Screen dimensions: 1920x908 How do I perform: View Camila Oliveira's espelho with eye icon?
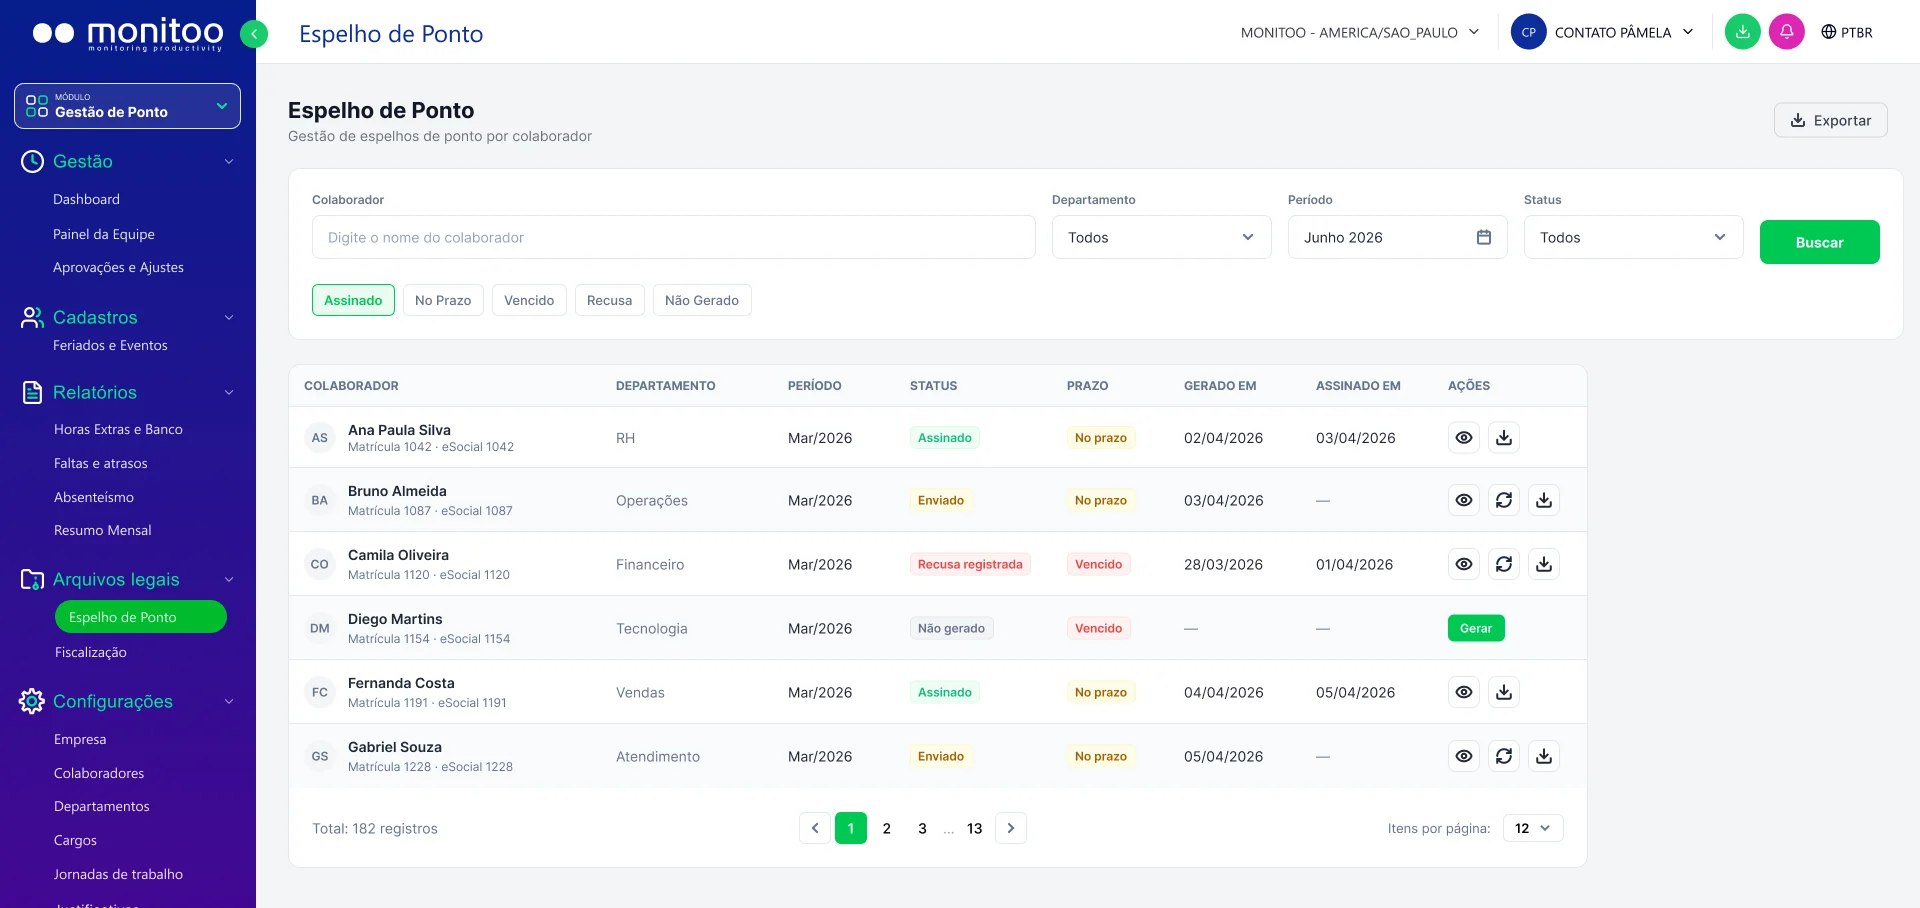[x=1464, y=564]
